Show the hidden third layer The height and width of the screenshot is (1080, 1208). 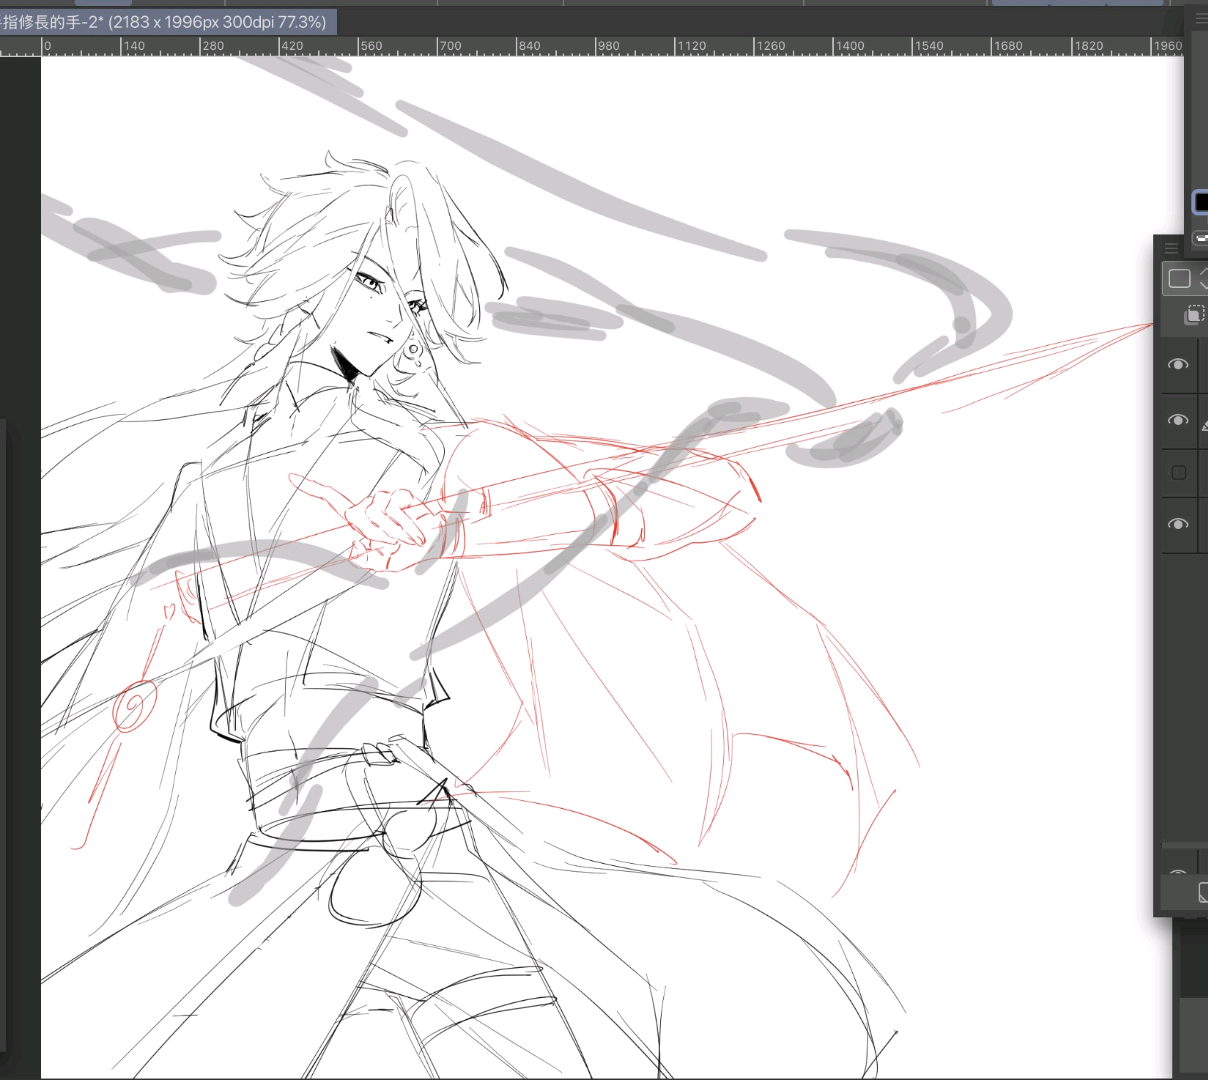1178,473
